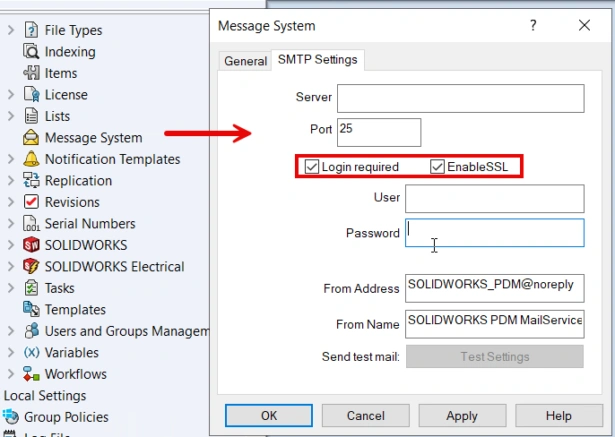This screenshot has height=437, width=615.
Task: Click the Indexing magnifier icon
Action: (x=30, y=52)
